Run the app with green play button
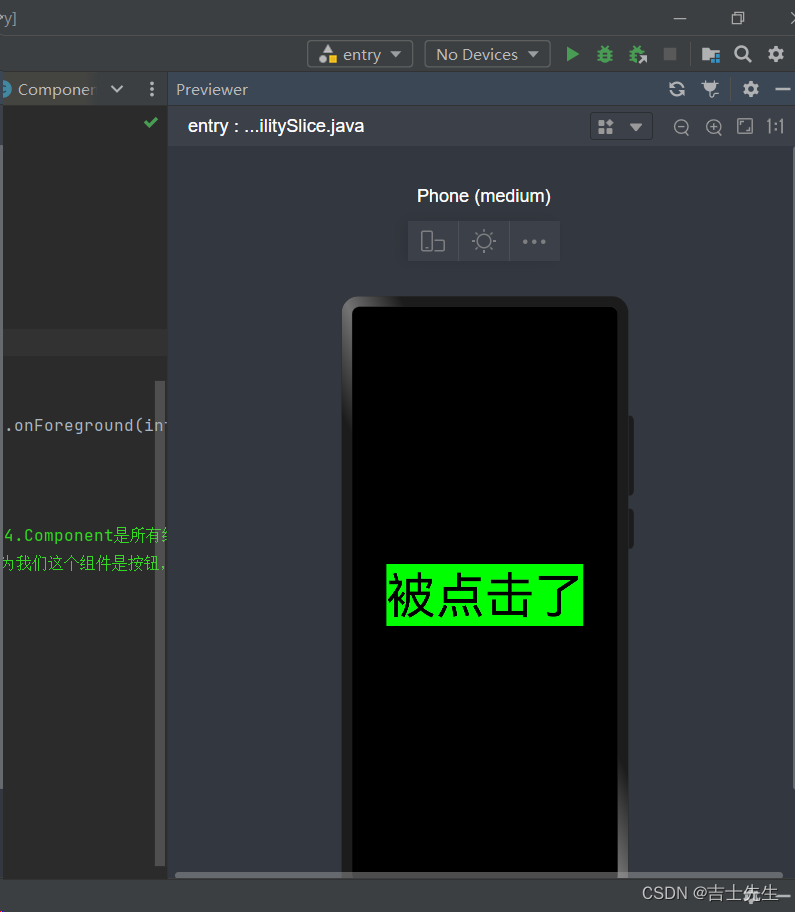The height and width of the screenshot is (912, 795). [572, 54]
